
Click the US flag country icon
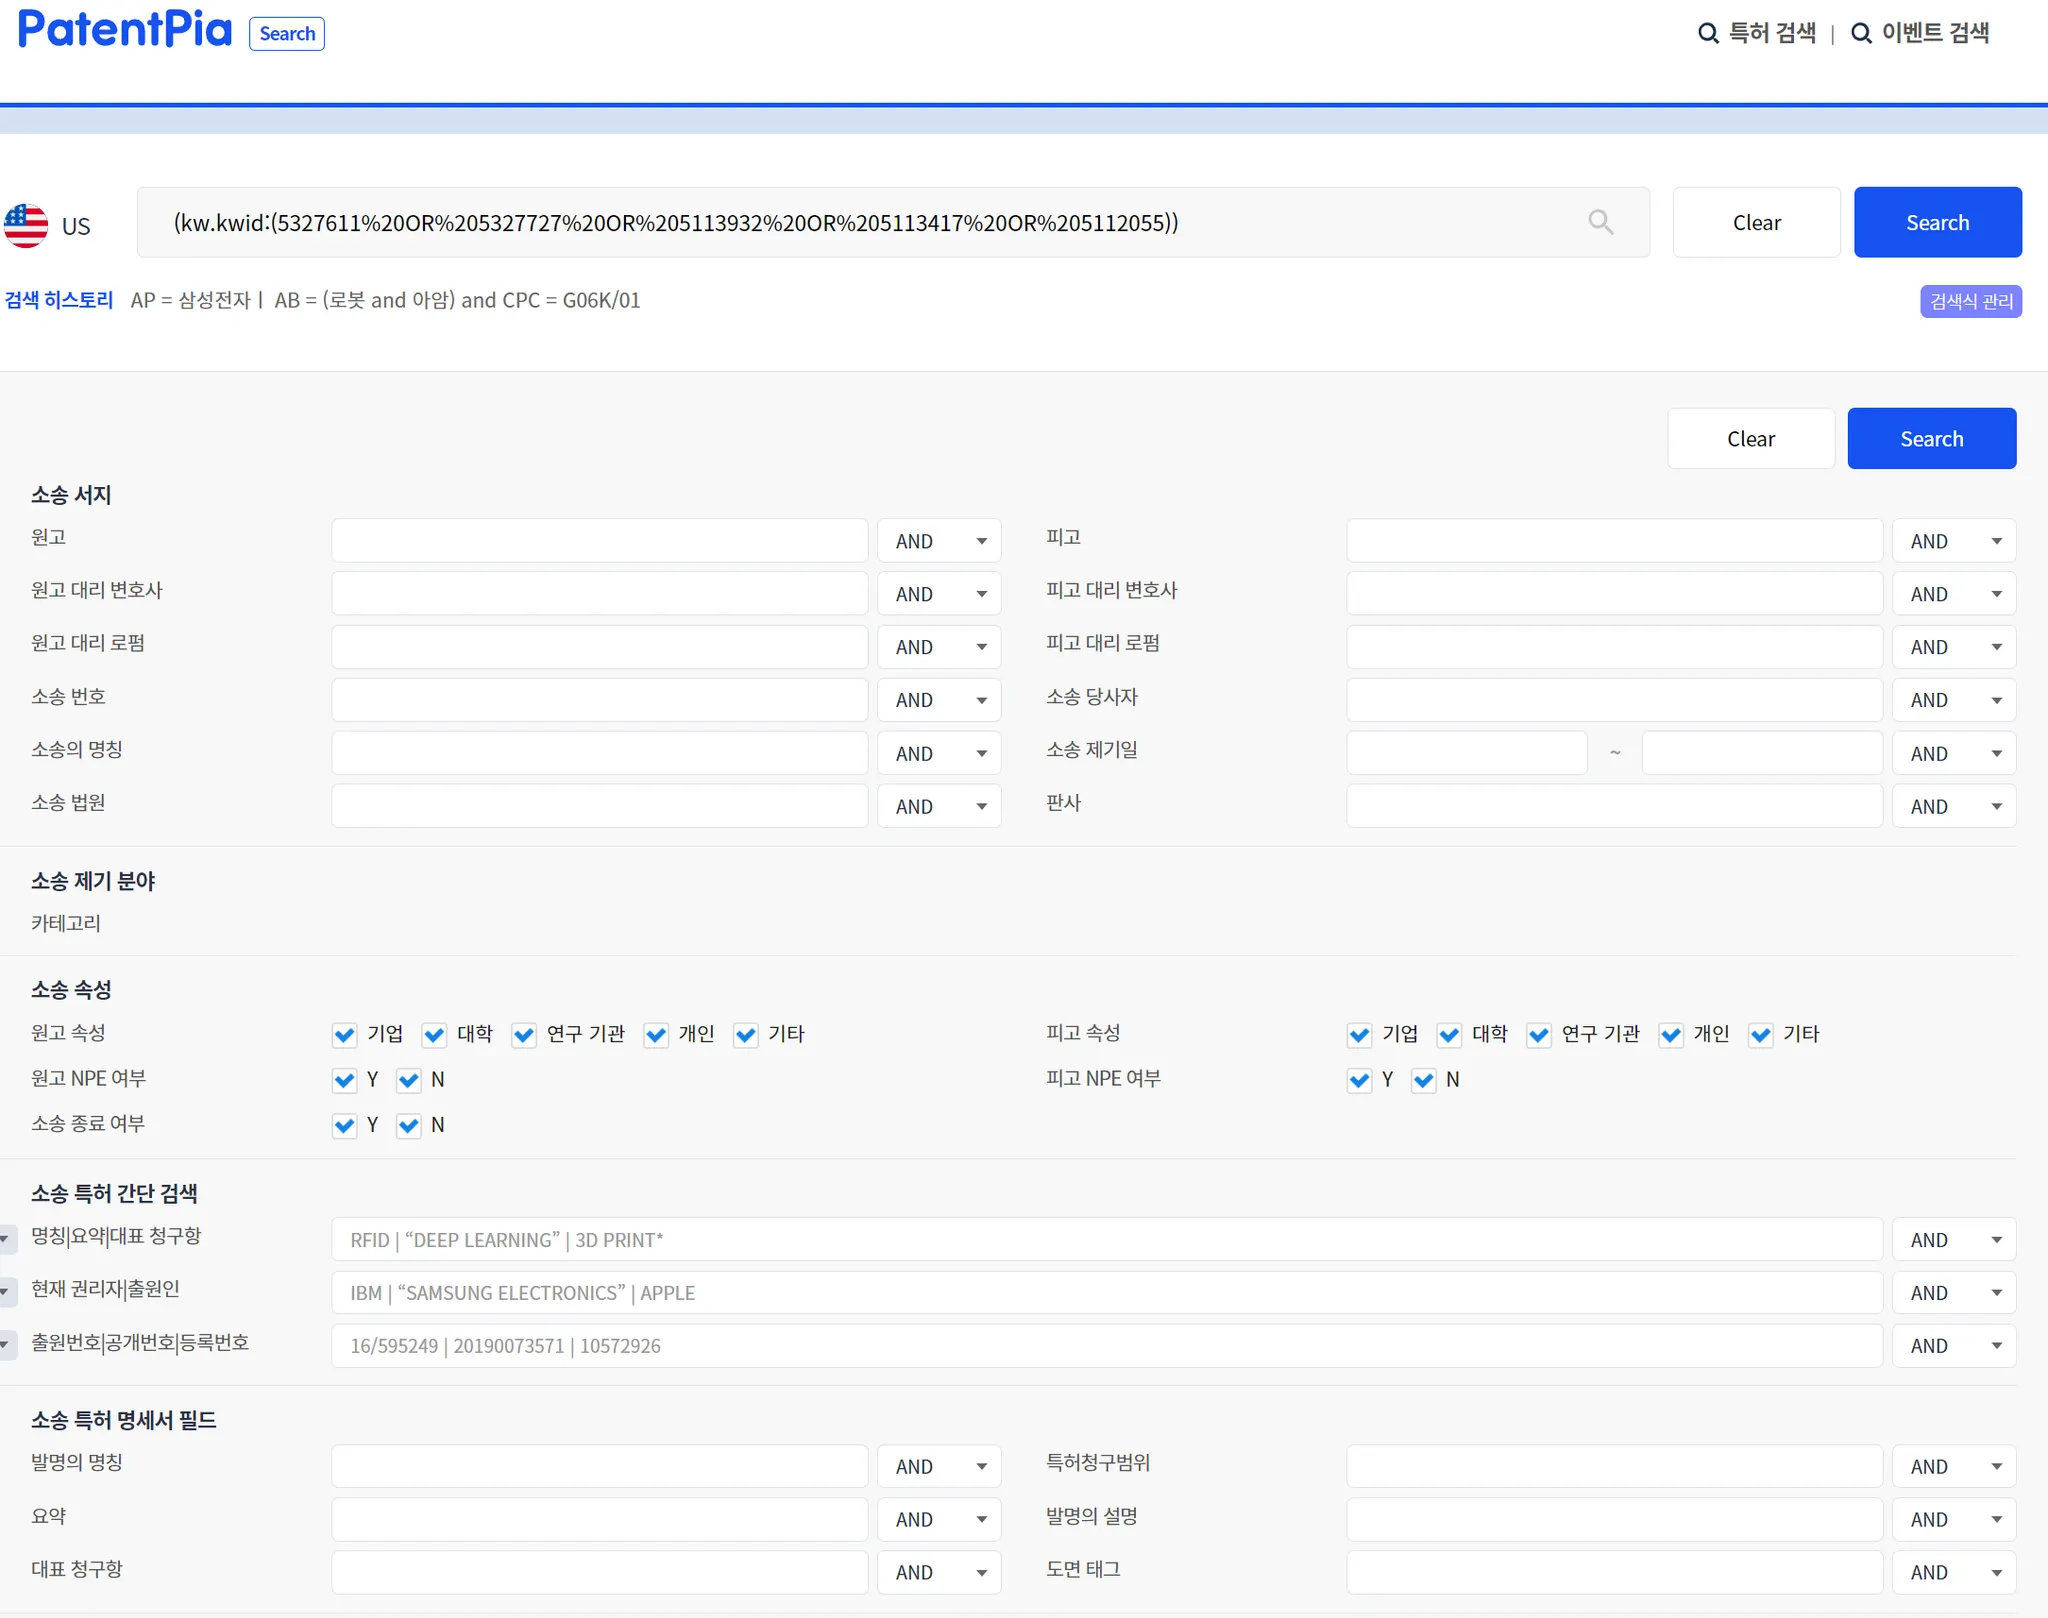[x=26, y=225]
